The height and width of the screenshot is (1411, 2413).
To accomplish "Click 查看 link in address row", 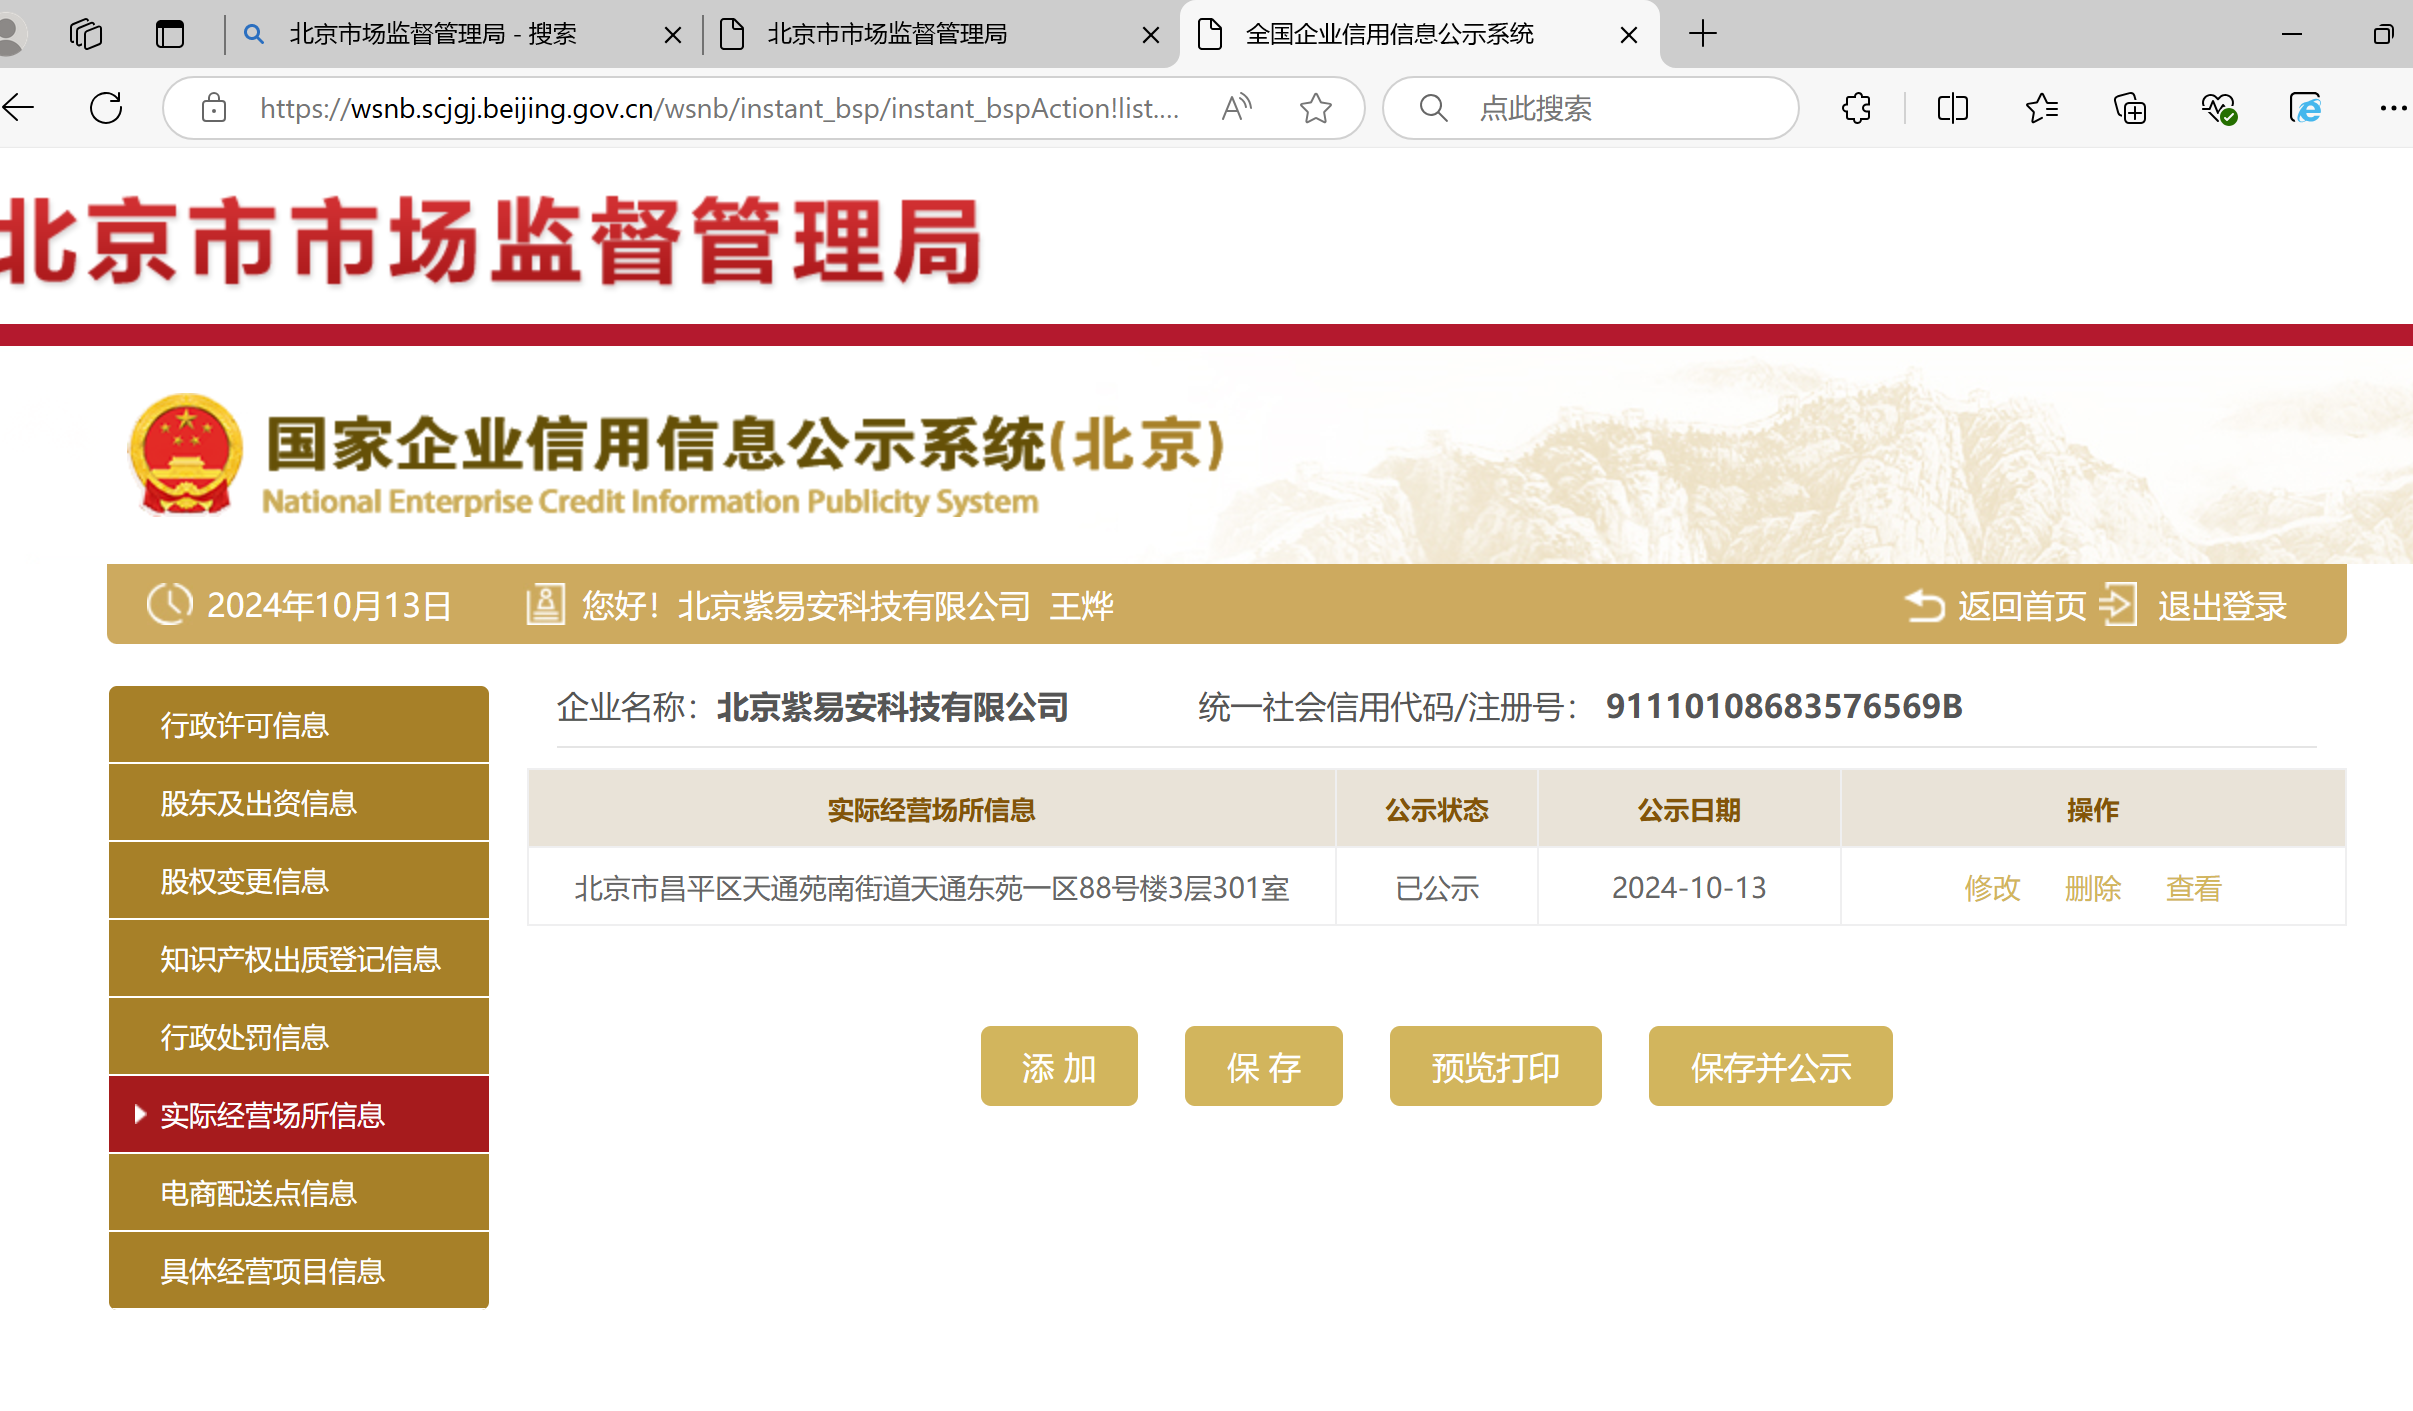I will click(2194, 888).
